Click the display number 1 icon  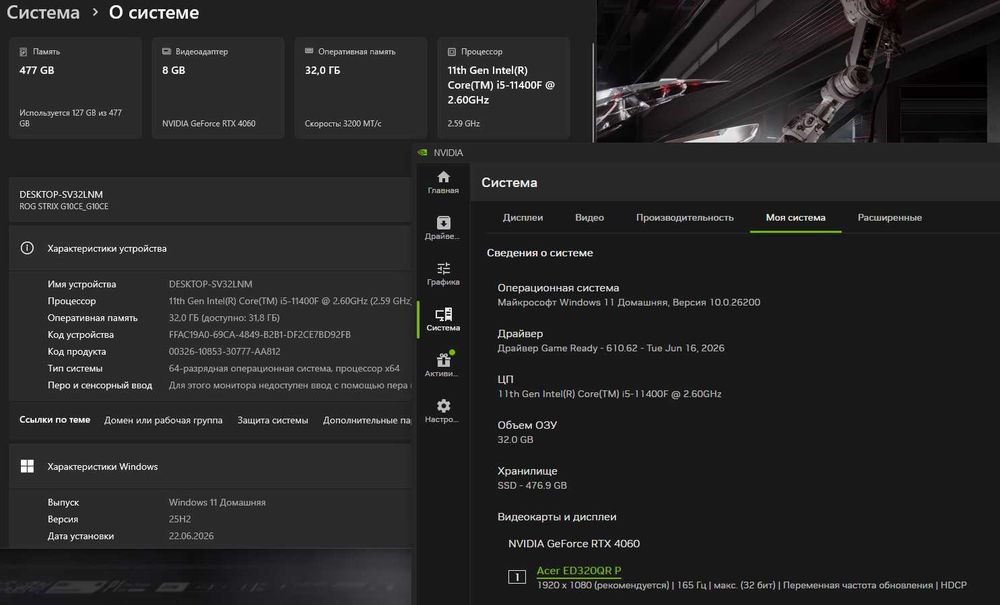pos(517,577)
